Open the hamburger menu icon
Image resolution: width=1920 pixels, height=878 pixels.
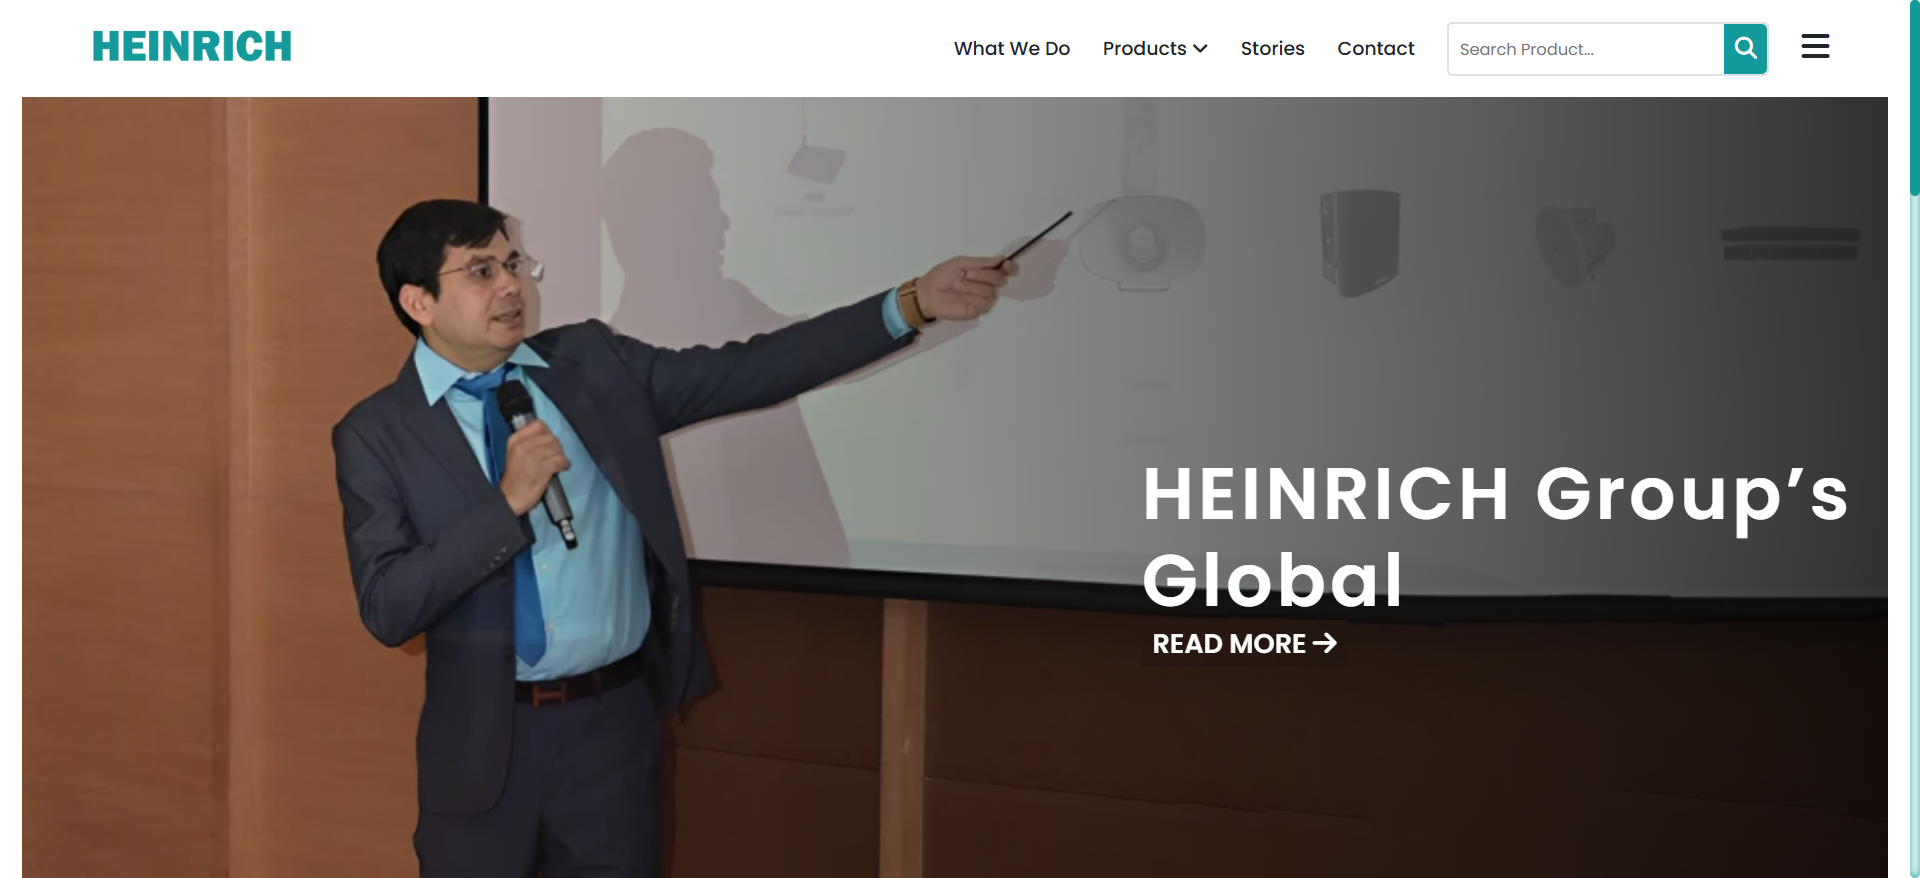[1815, 46]
